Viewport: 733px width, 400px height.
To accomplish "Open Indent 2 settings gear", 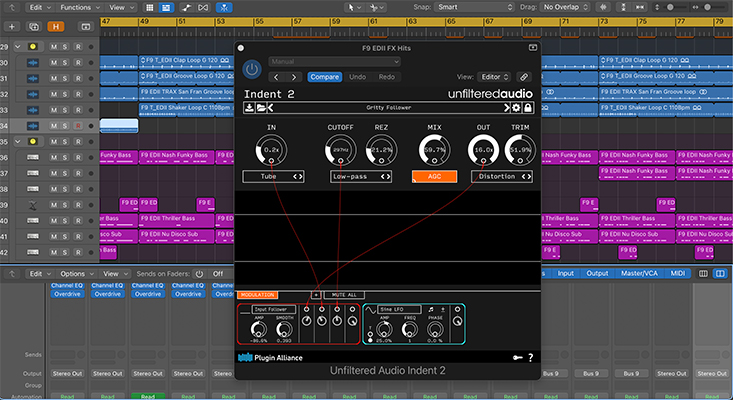I will click(x=516, y=107).
